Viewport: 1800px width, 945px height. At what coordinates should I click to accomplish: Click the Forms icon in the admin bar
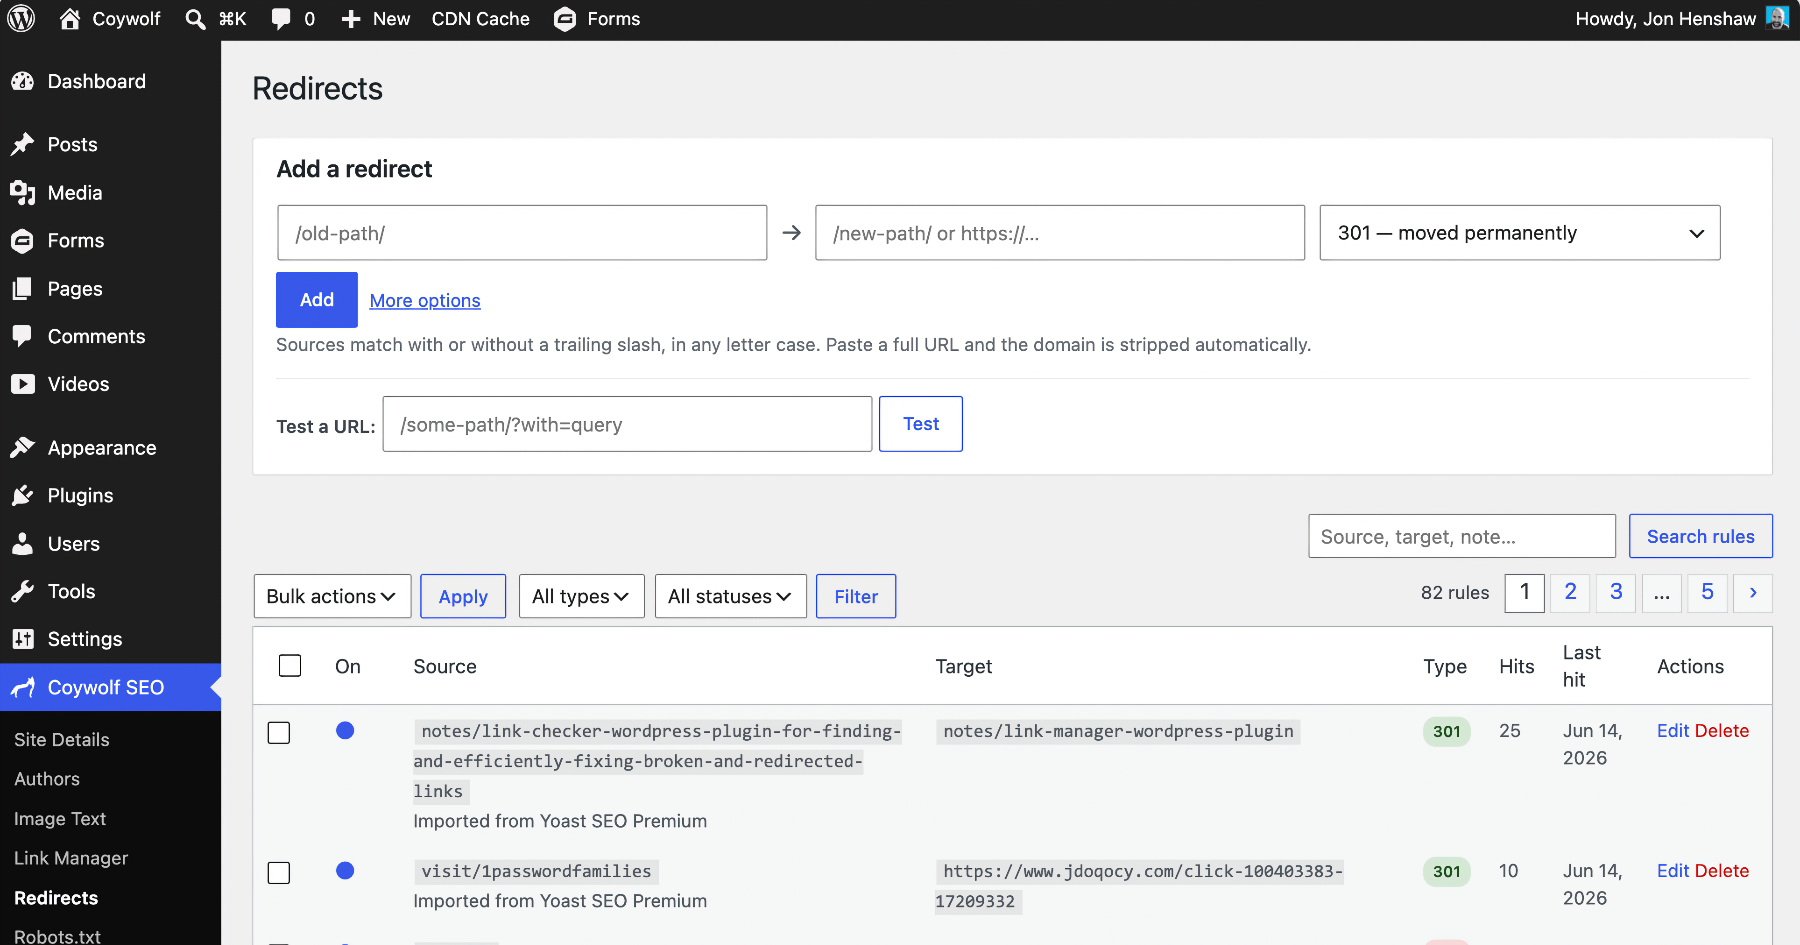[565, 19]
